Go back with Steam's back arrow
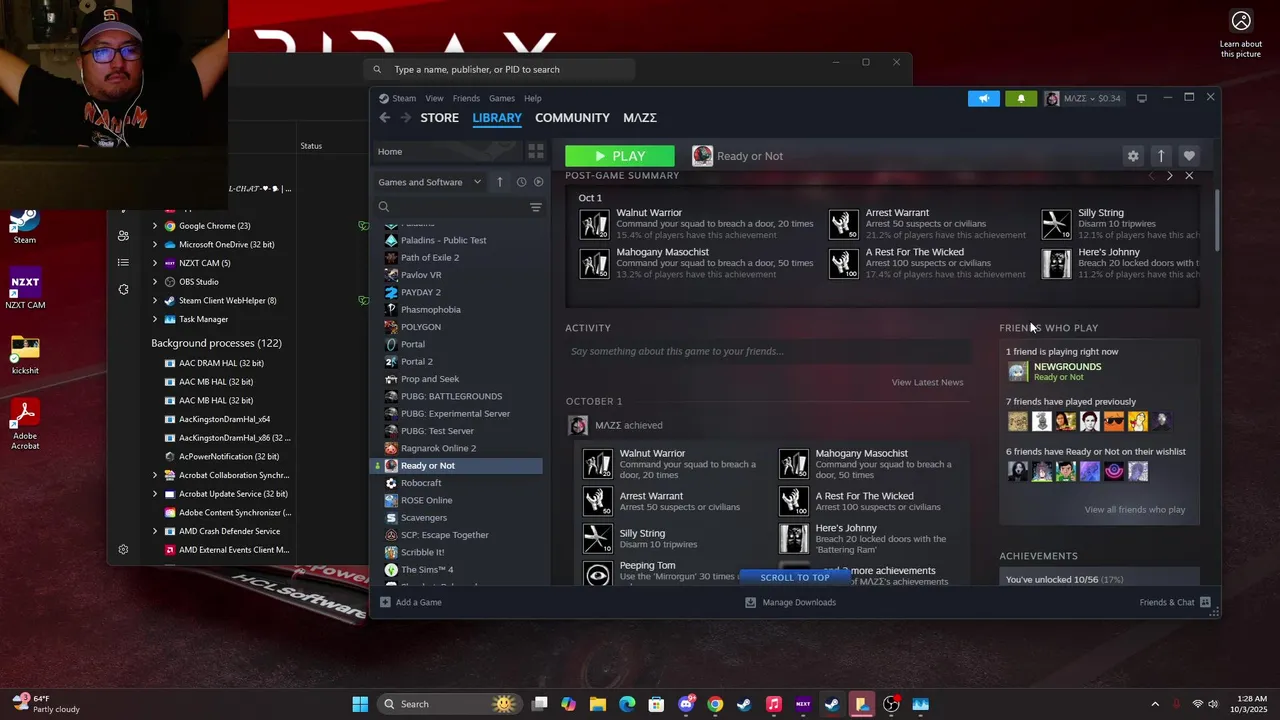 pos(385,118)
